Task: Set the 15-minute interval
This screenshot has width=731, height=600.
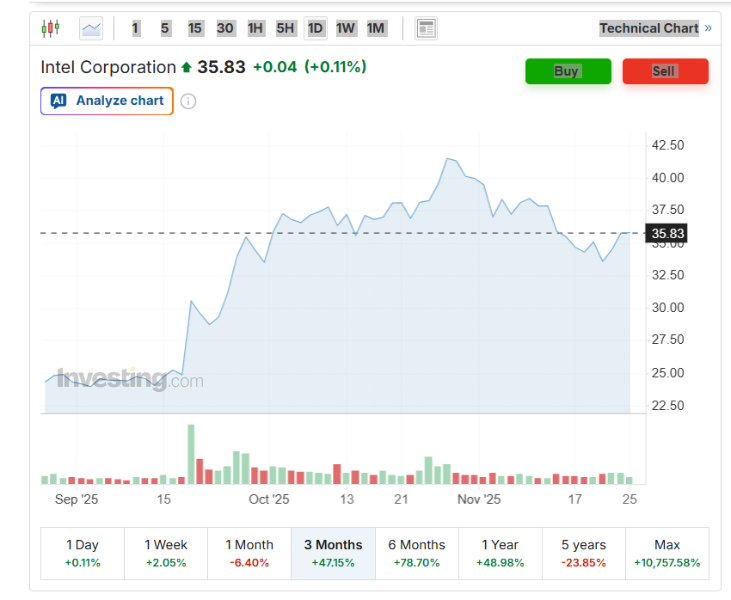Action: (195, 28)
